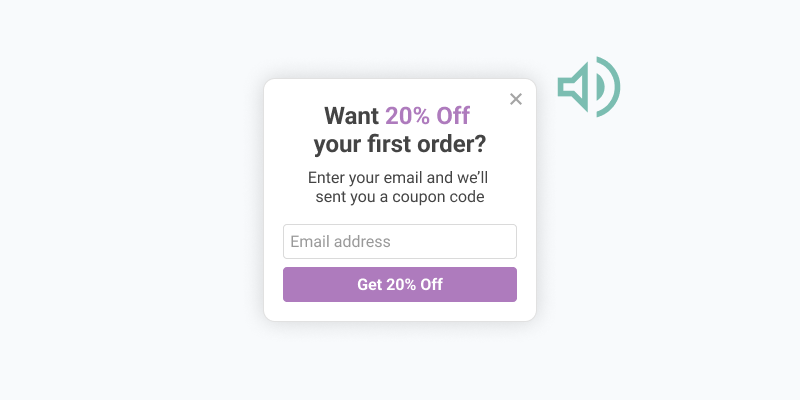Click the word "Want" in the heading
800x400 pixels.
click(x=352, y=116)
